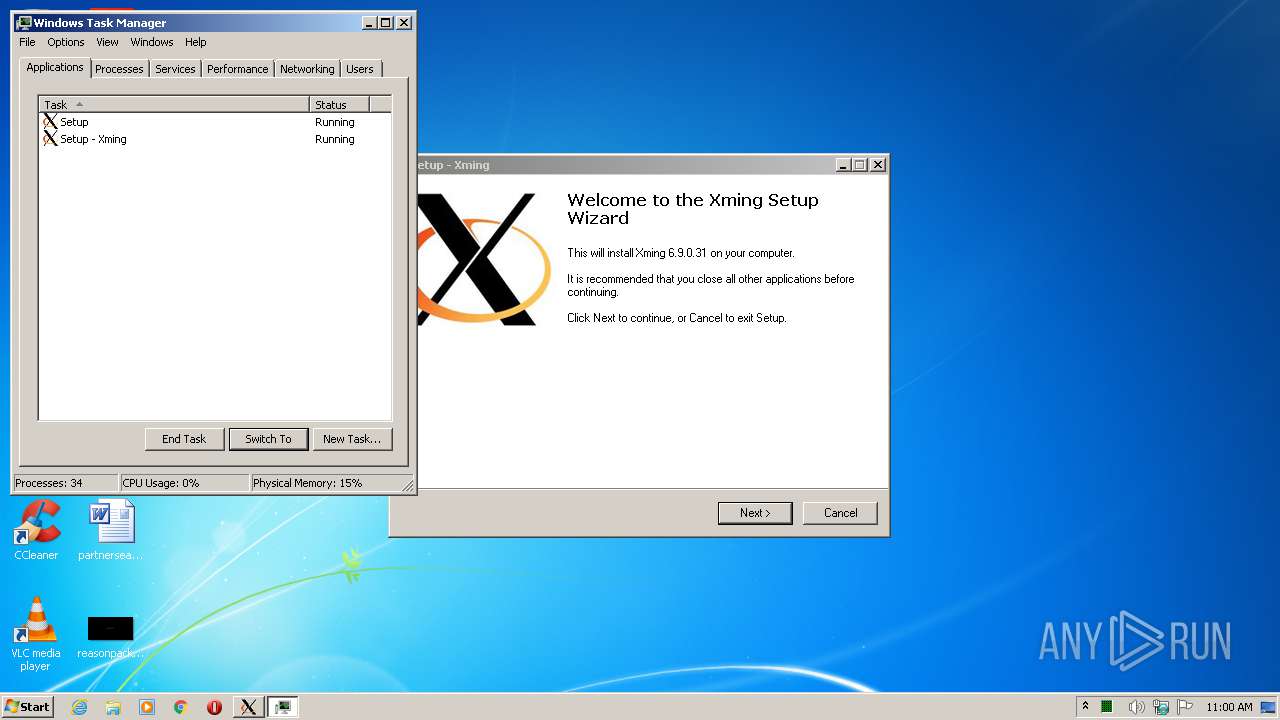Click the Xming X logo image in wizard
Screen dimensions: 1280x720
click(483, 259)
